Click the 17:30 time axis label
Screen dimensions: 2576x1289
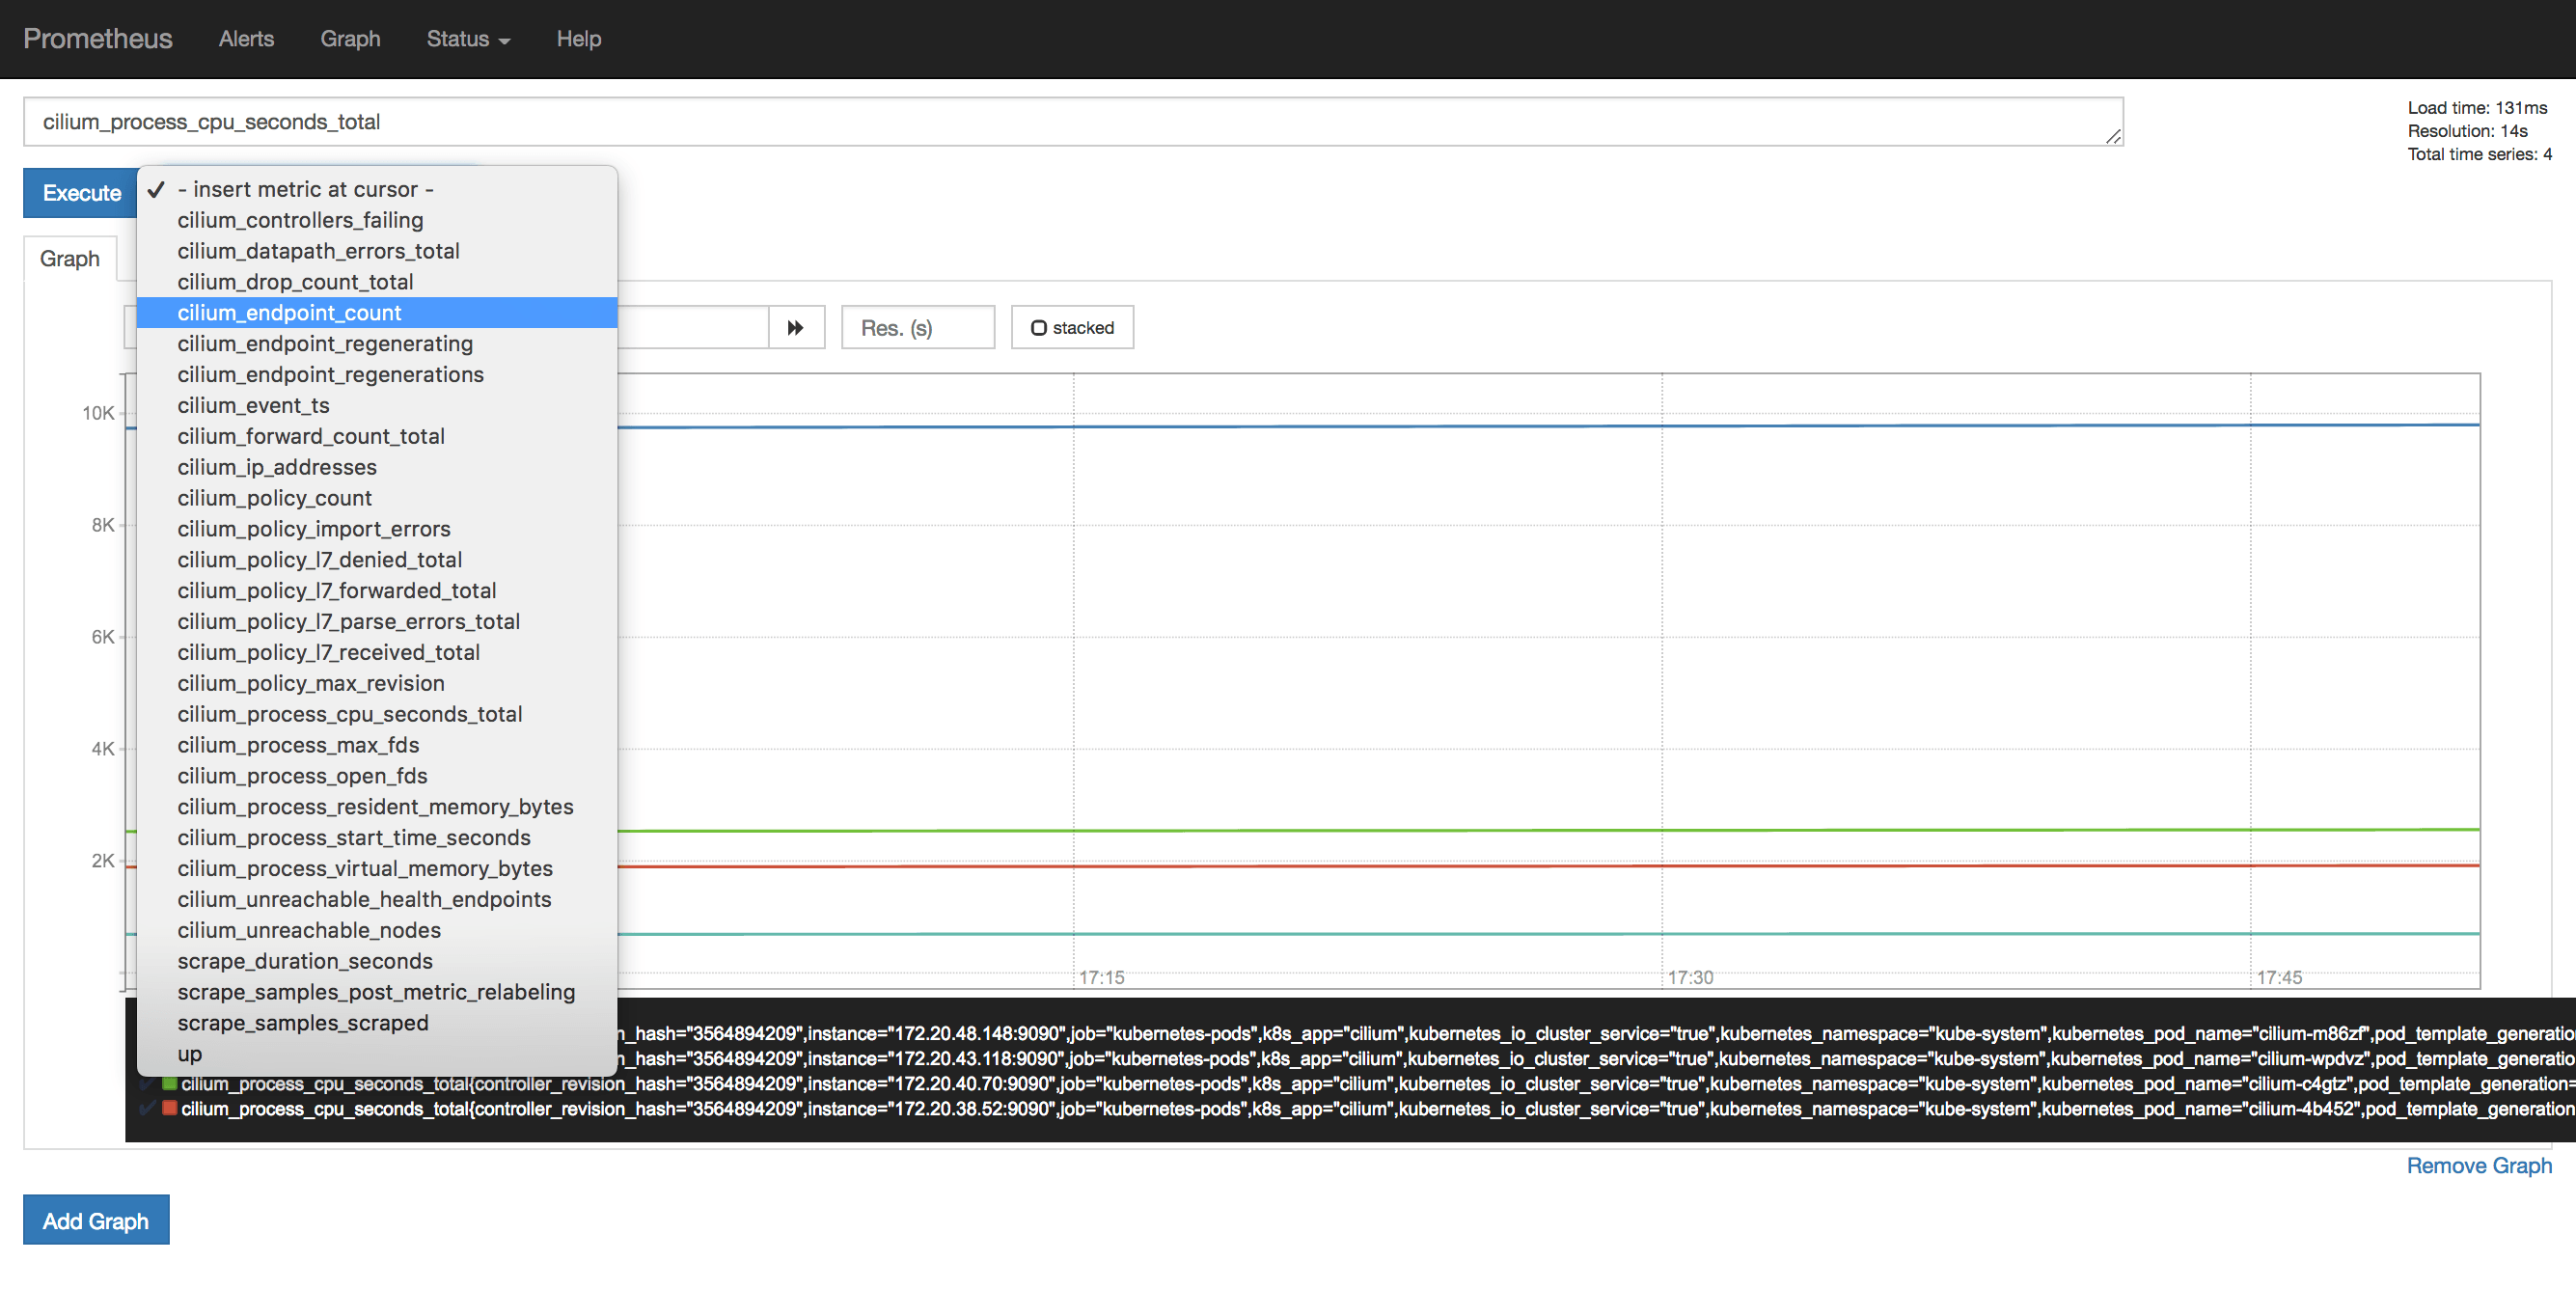(1690, 978)
